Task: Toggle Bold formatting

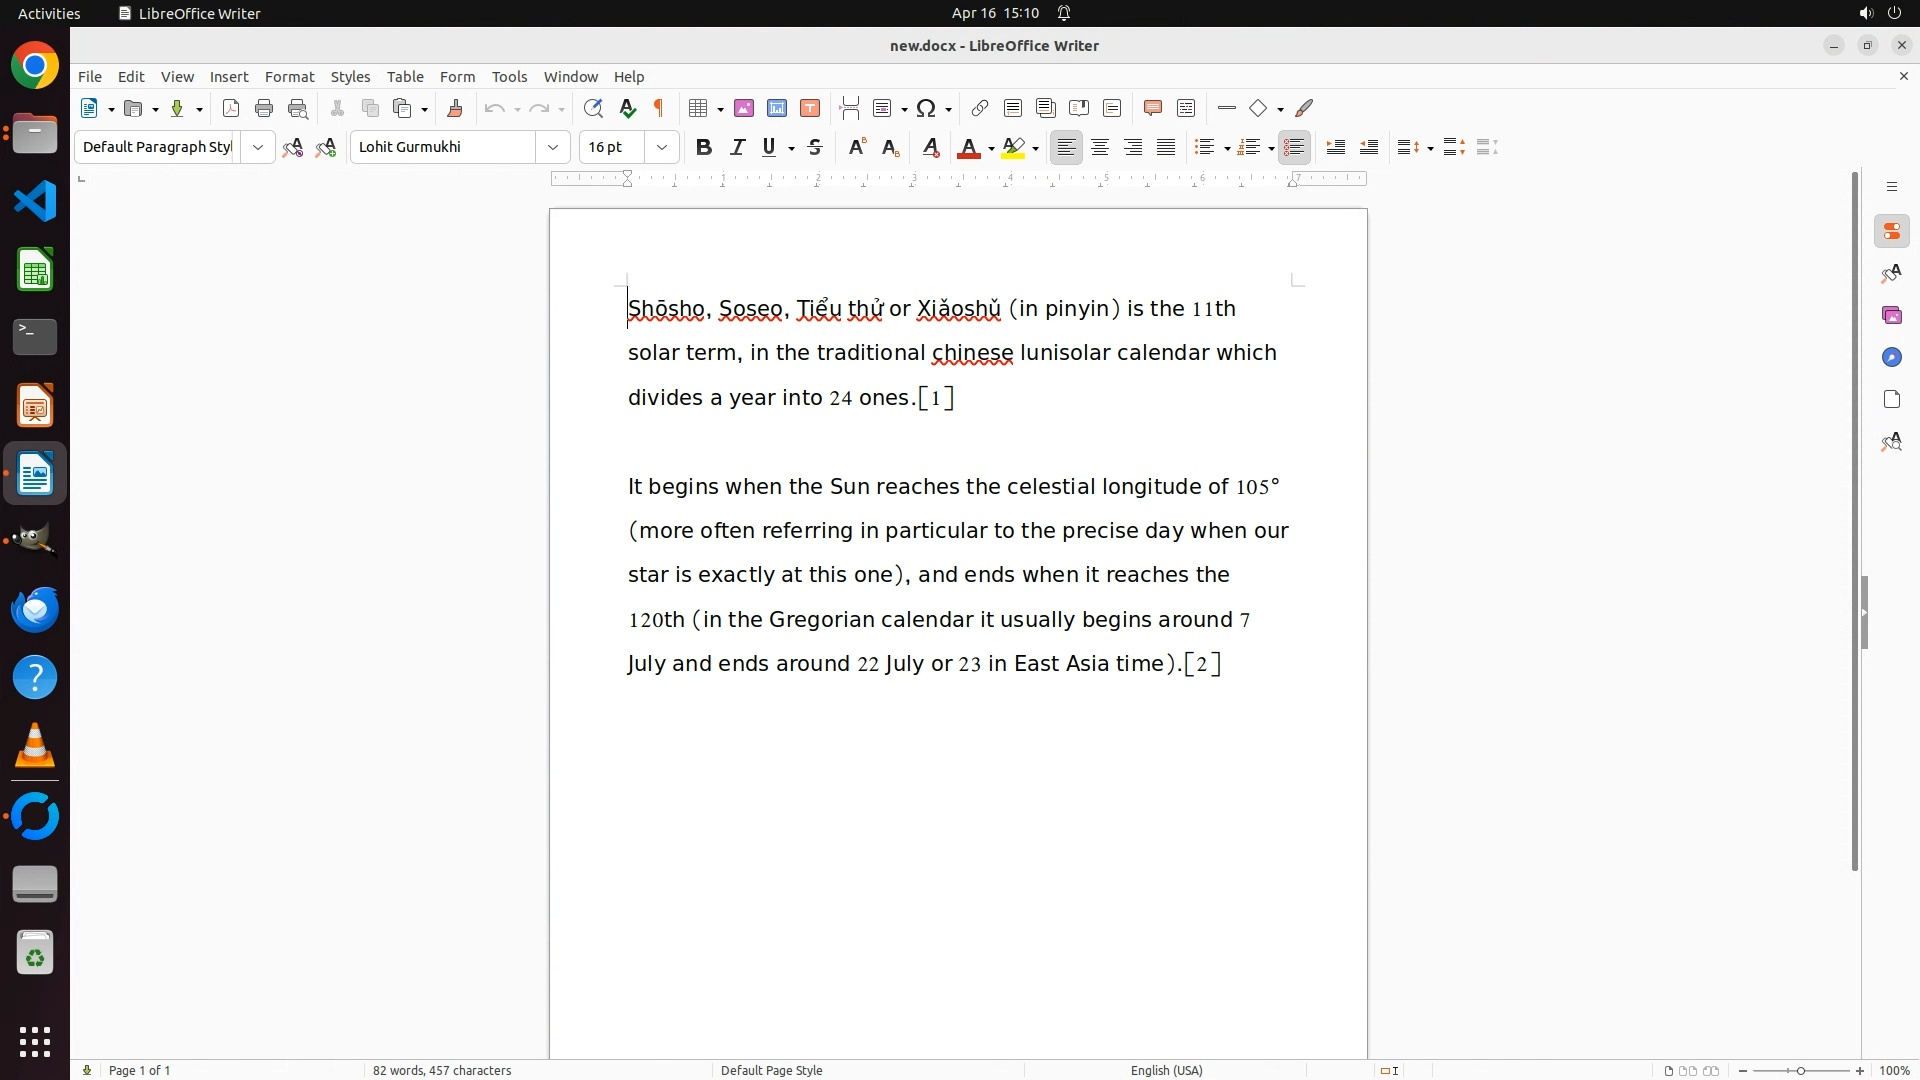Action: coord(703,147)
